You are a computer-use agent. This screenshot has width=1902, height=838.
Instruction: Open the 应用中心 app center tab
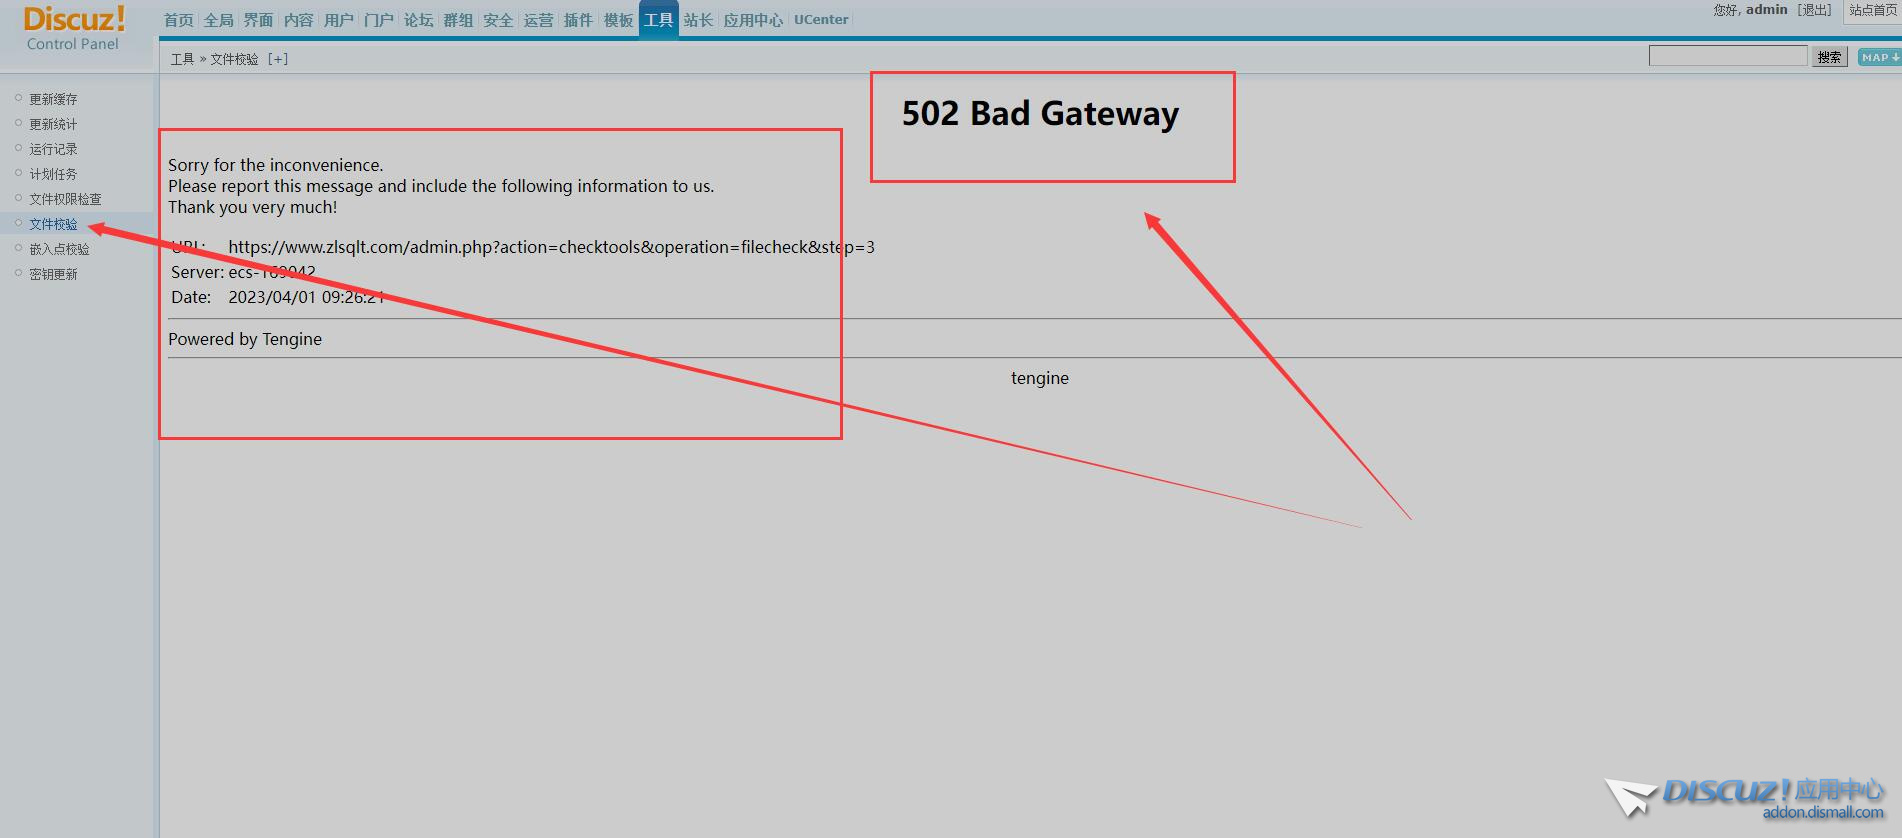tap(753, 20)
